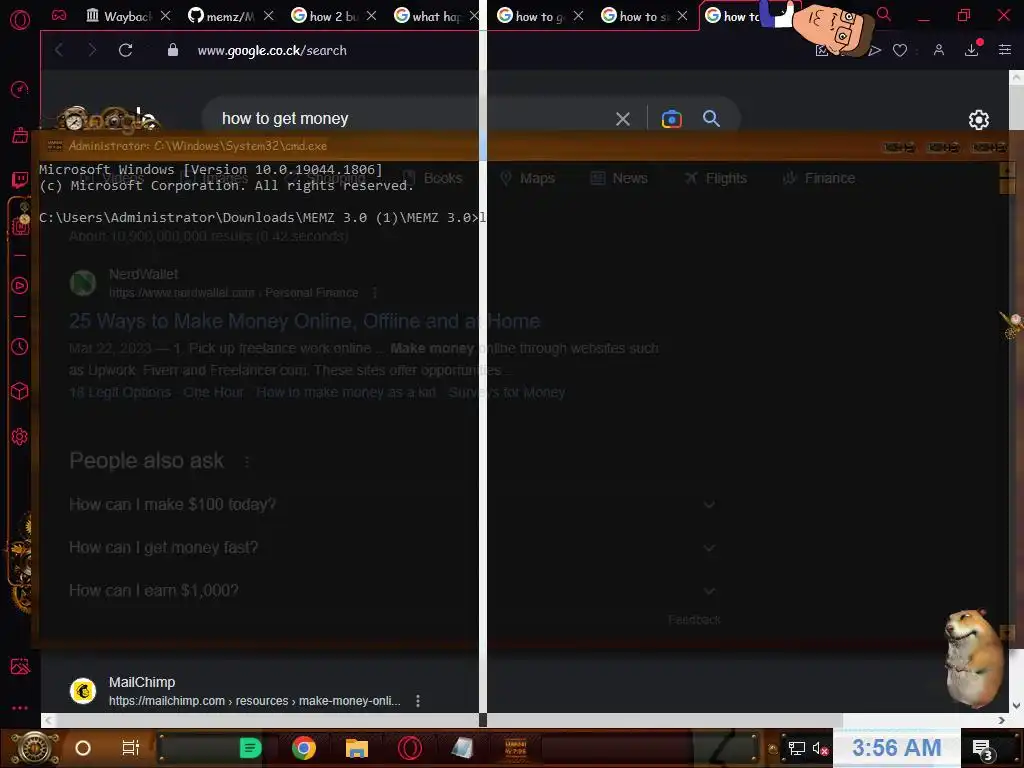This screenshot has width=1024, height=768.
Task: Submit search with magnifier icon
Action: pyautogui.click(x=711, y=118)
